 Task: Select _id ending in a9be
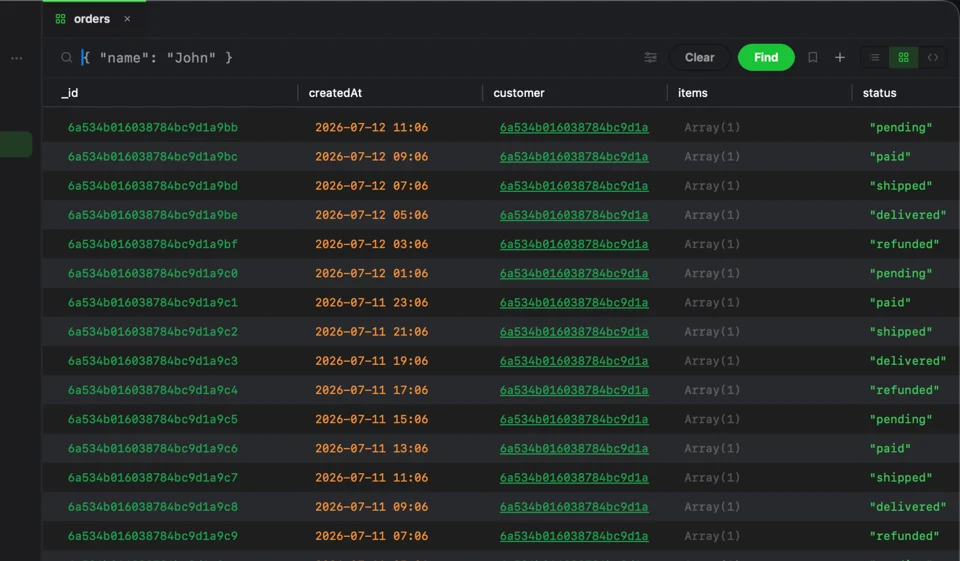click(152, 215)
